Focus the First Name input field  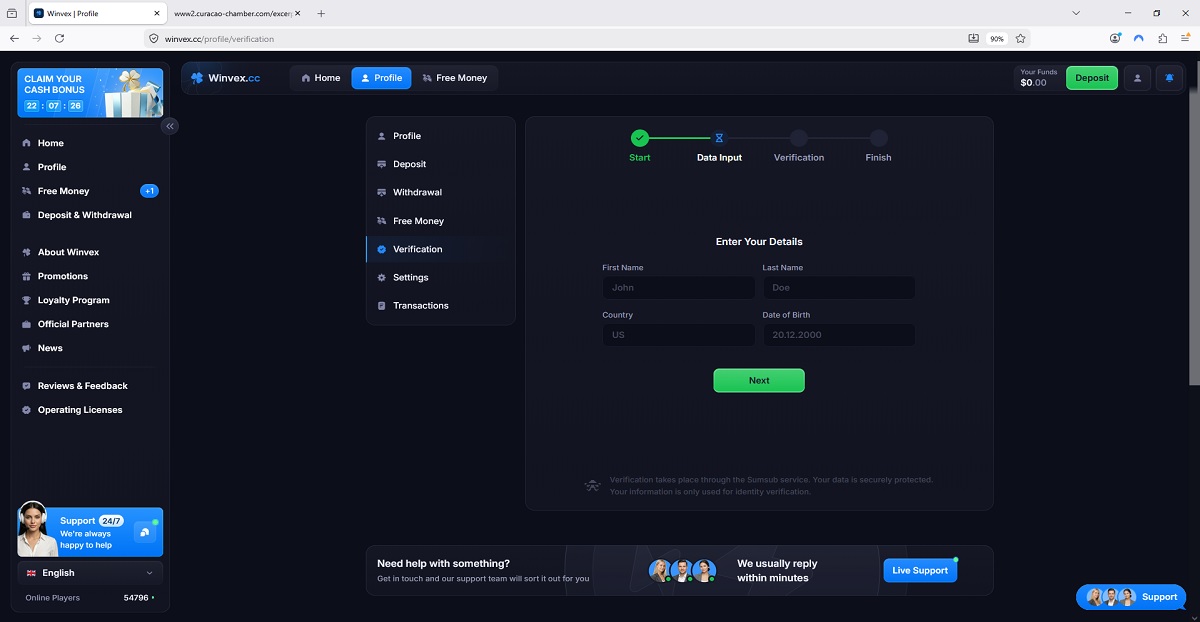679,287
